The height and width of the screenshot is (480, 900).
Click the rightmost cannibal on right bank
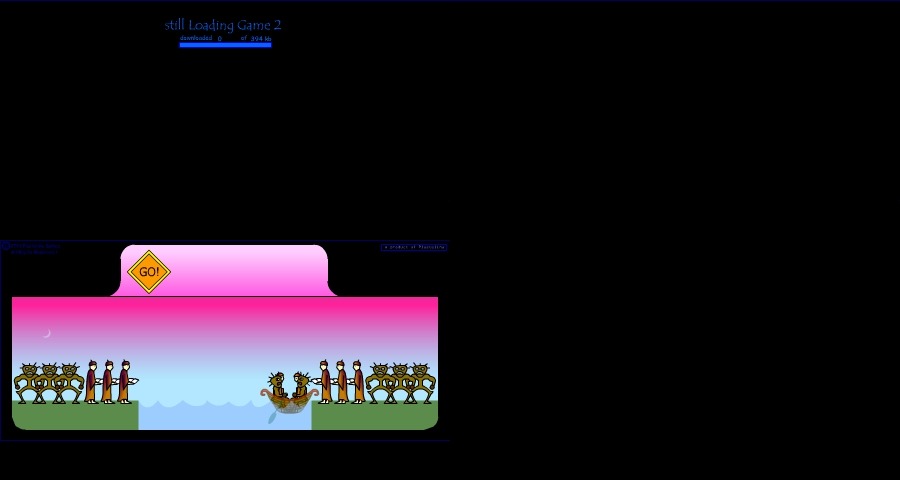coord(421,383)
